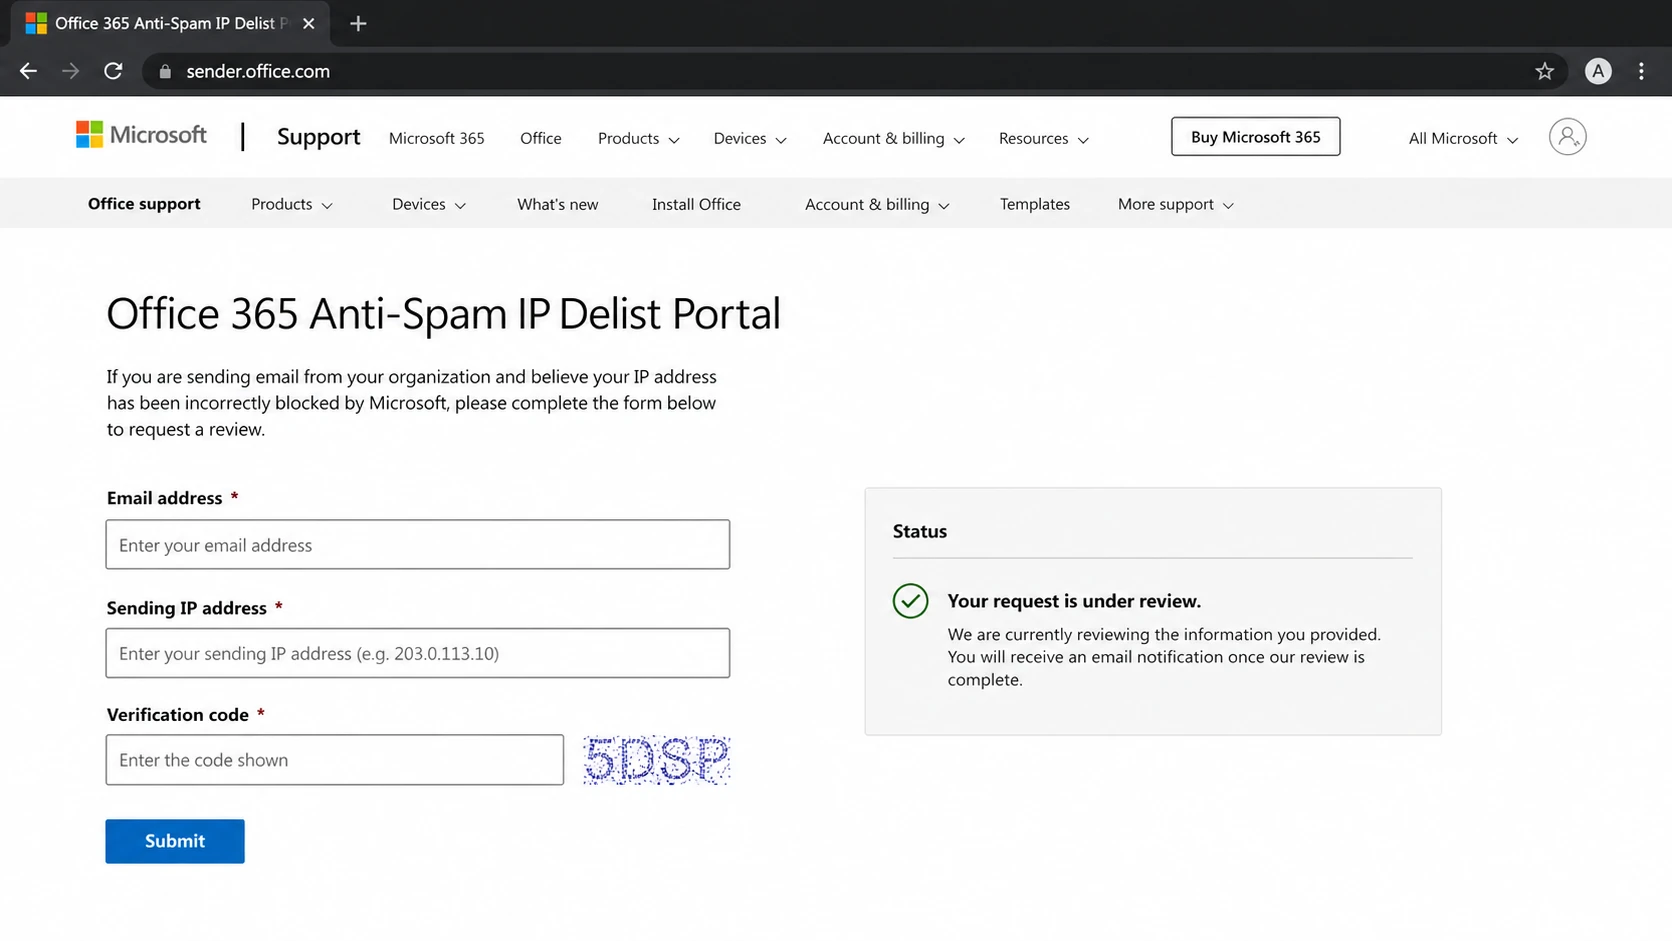Screen dimensions: 1672x941
Task: Click the browser back arrow
Action: (28, 71)
